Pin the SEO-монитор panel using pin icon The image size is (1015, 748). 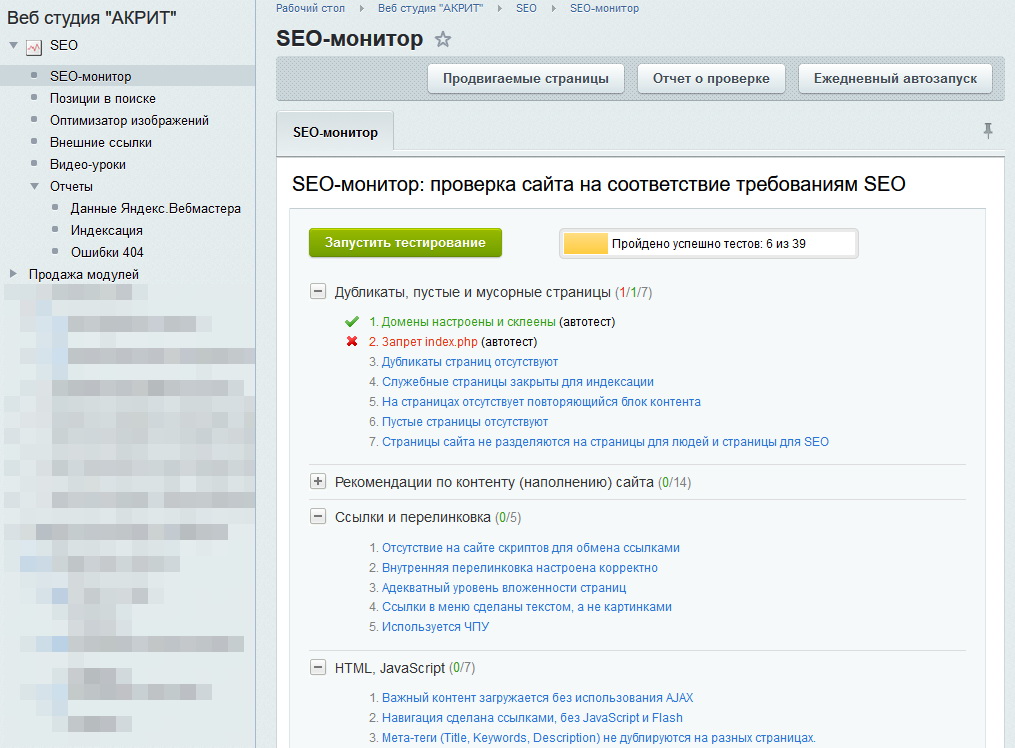pos(988,131)
